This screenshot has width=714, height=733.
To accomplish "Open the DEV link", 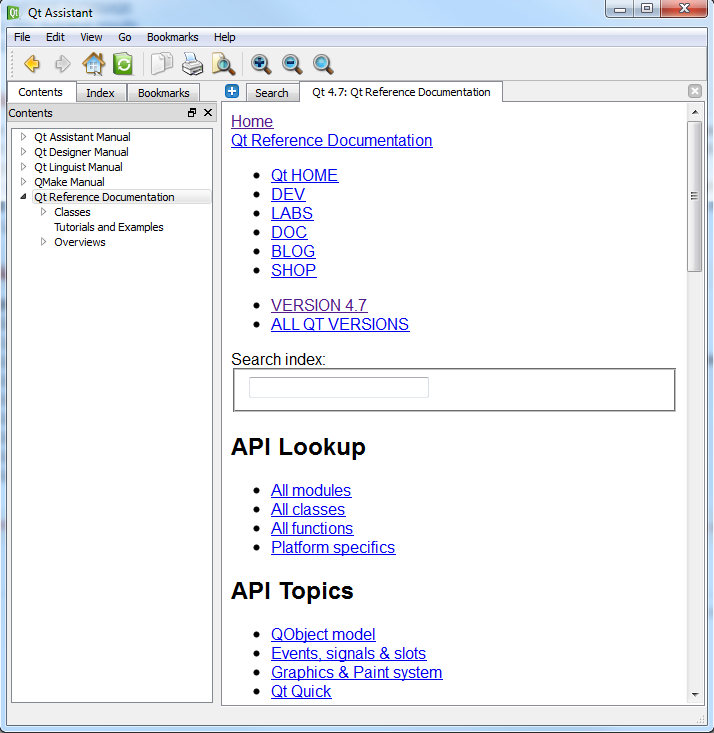I will [288, 194].
